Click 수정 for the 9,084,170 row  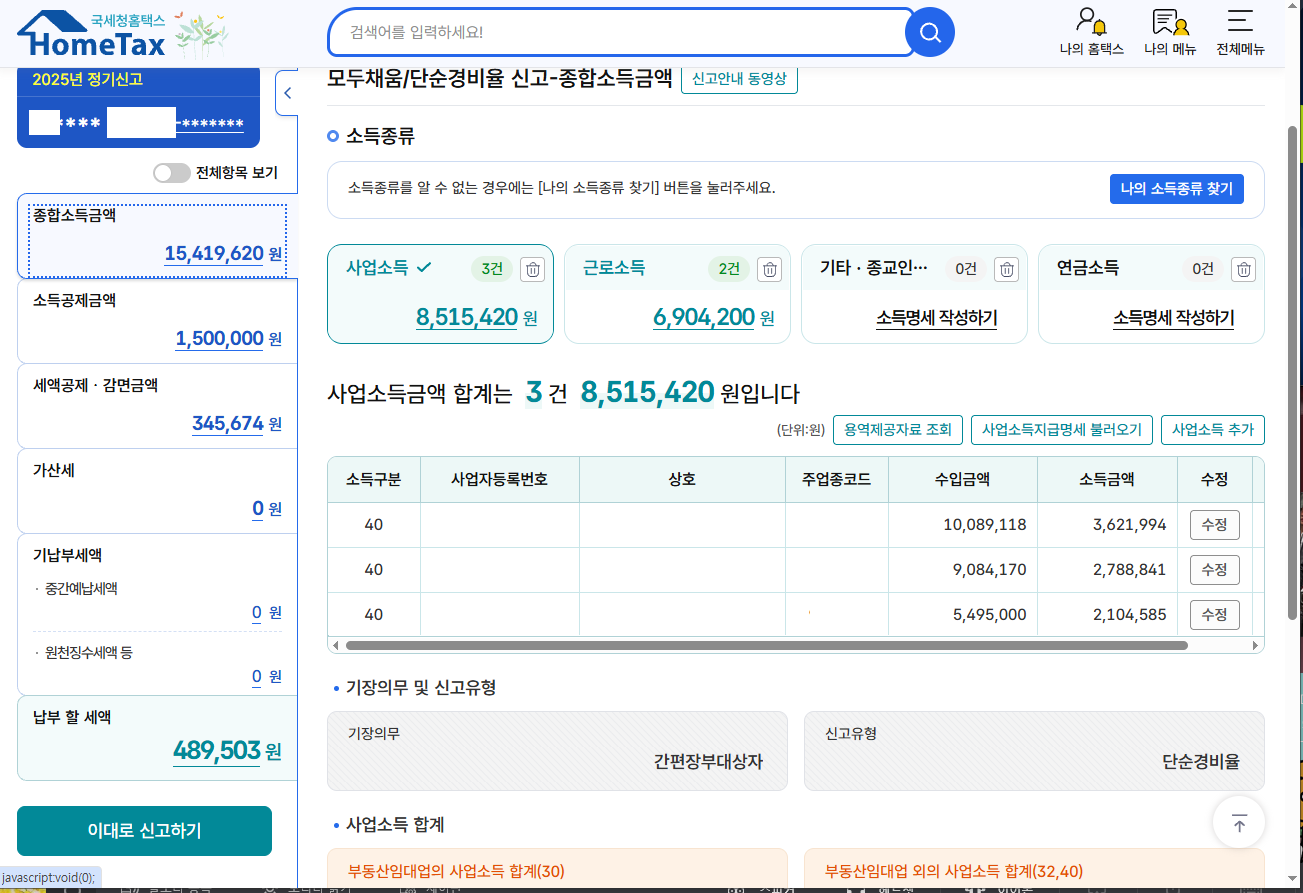point(1214,569)
